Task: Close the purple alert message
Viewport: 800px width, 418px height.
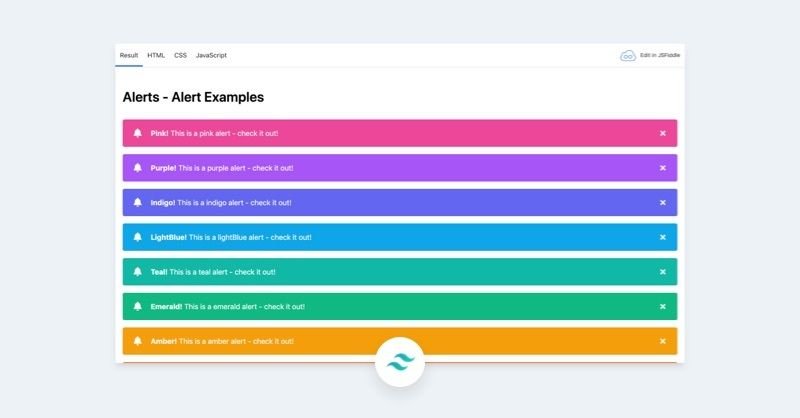Action: click(x=663, y=168)
